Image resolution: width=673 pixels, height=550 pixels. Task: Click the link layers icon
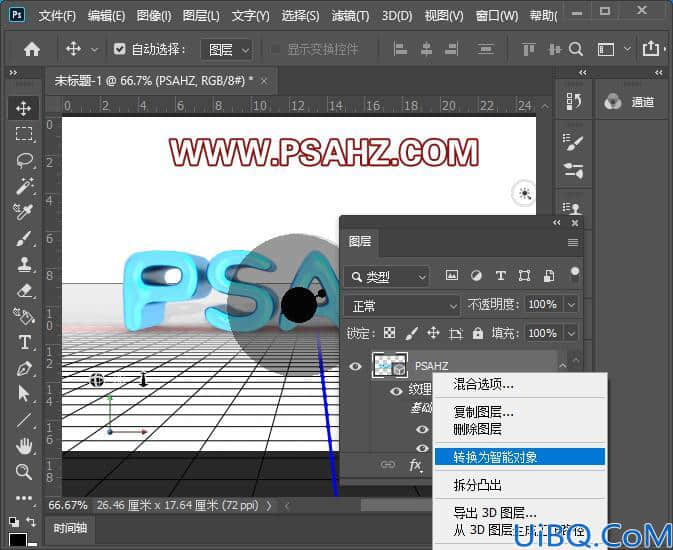(x=388, y=464)
